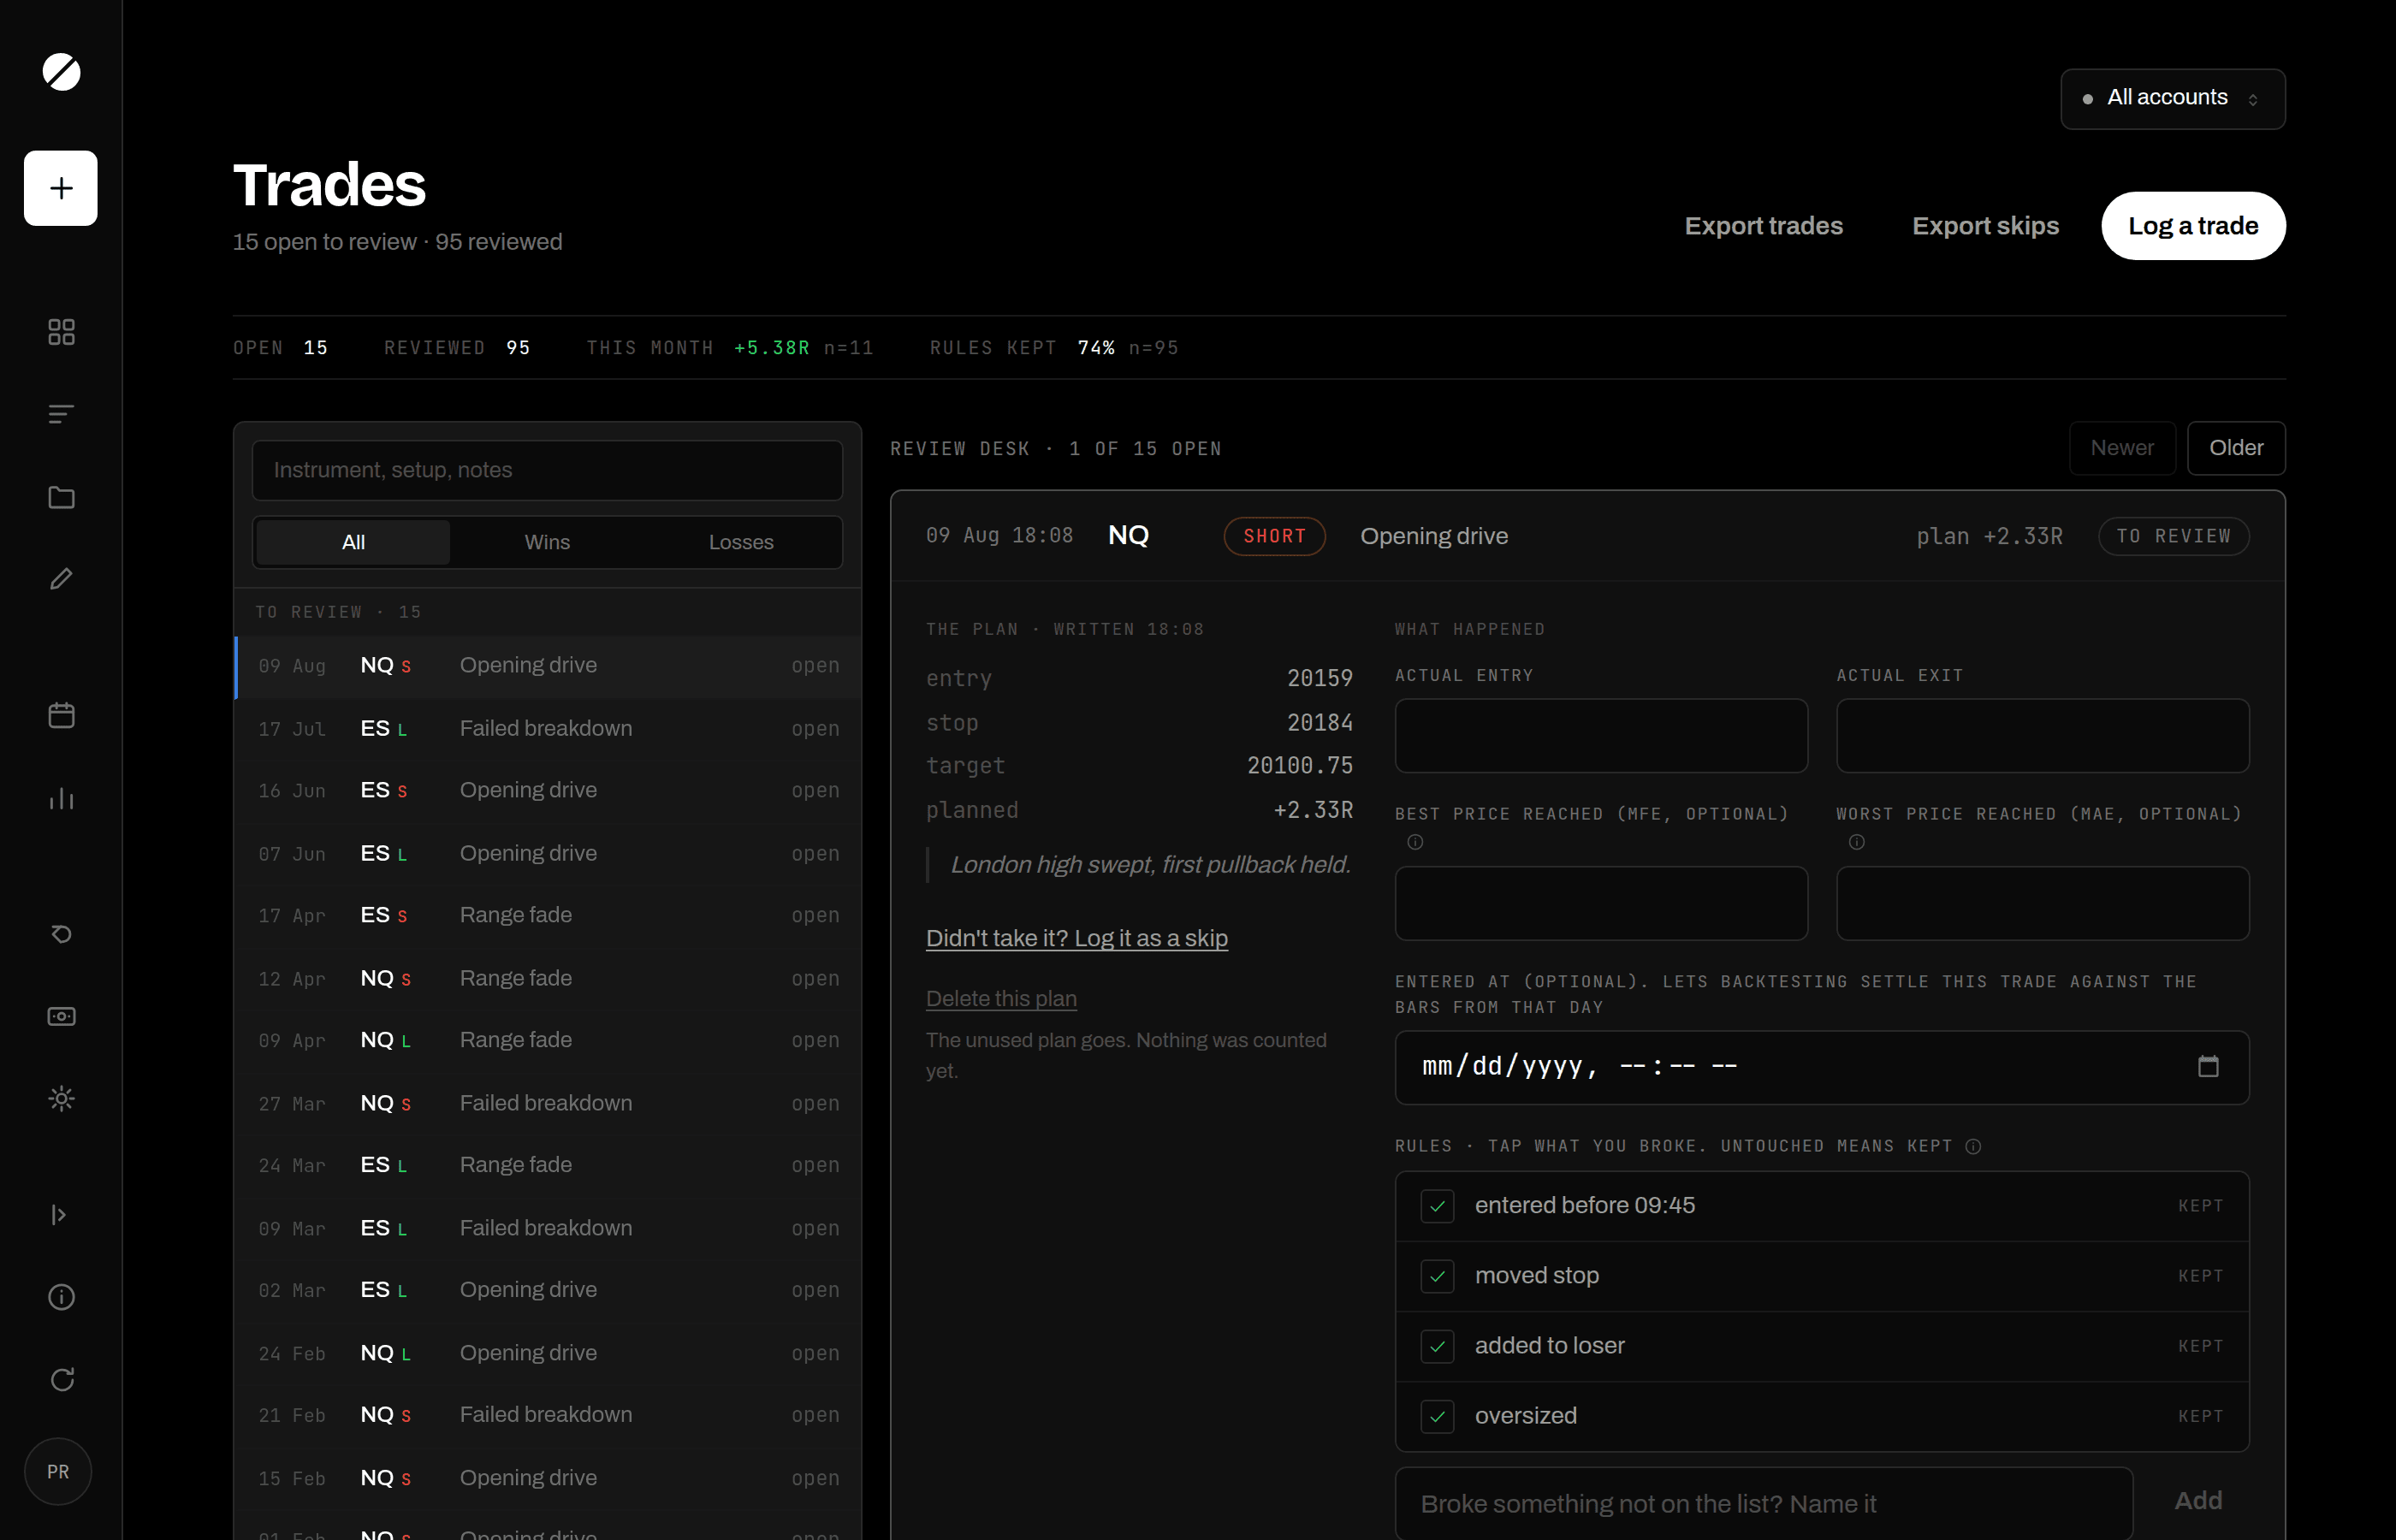Click the app logo icon
This screenshot has height=1540, width=2396.
(61, 72)
